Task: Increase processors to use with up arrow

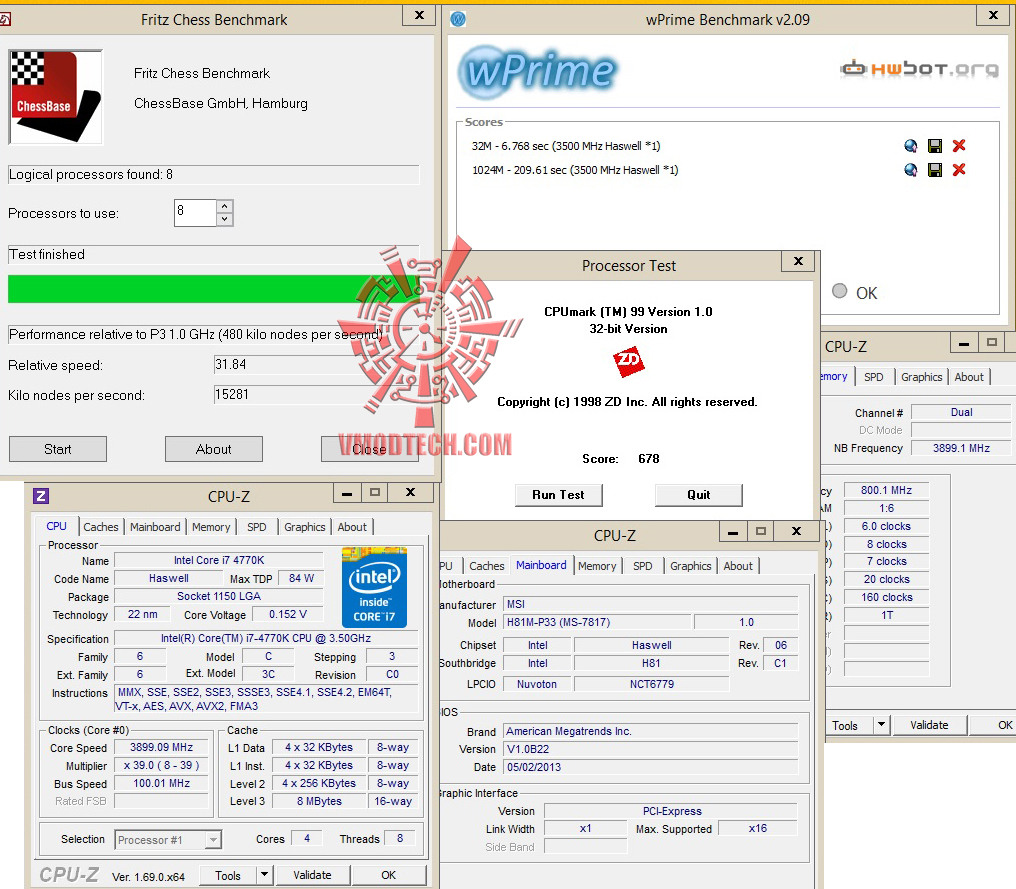Action: point(224,206)
